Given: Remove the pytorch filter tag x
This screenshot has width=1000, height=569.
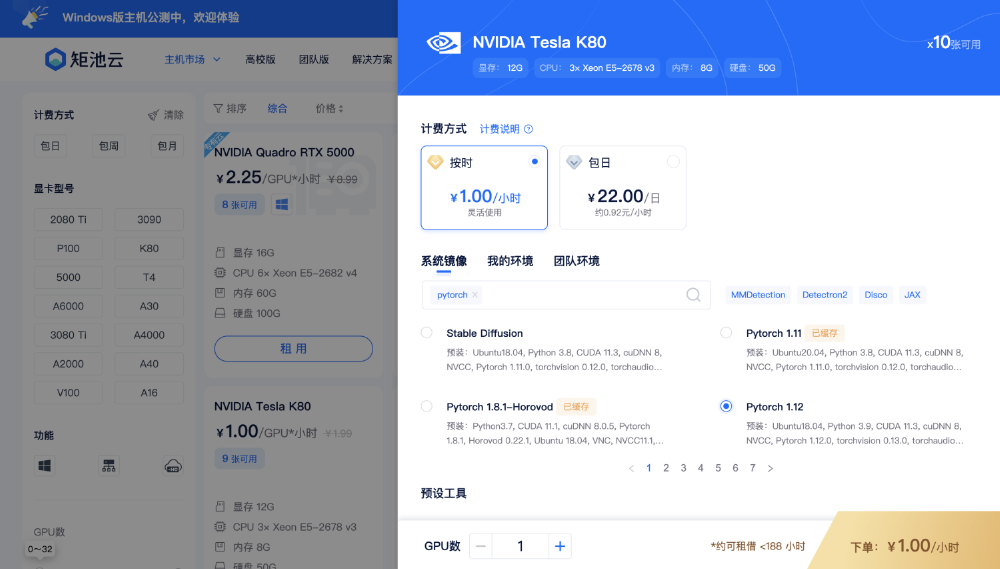Looking at the screenshot, I should click(475, 295).
